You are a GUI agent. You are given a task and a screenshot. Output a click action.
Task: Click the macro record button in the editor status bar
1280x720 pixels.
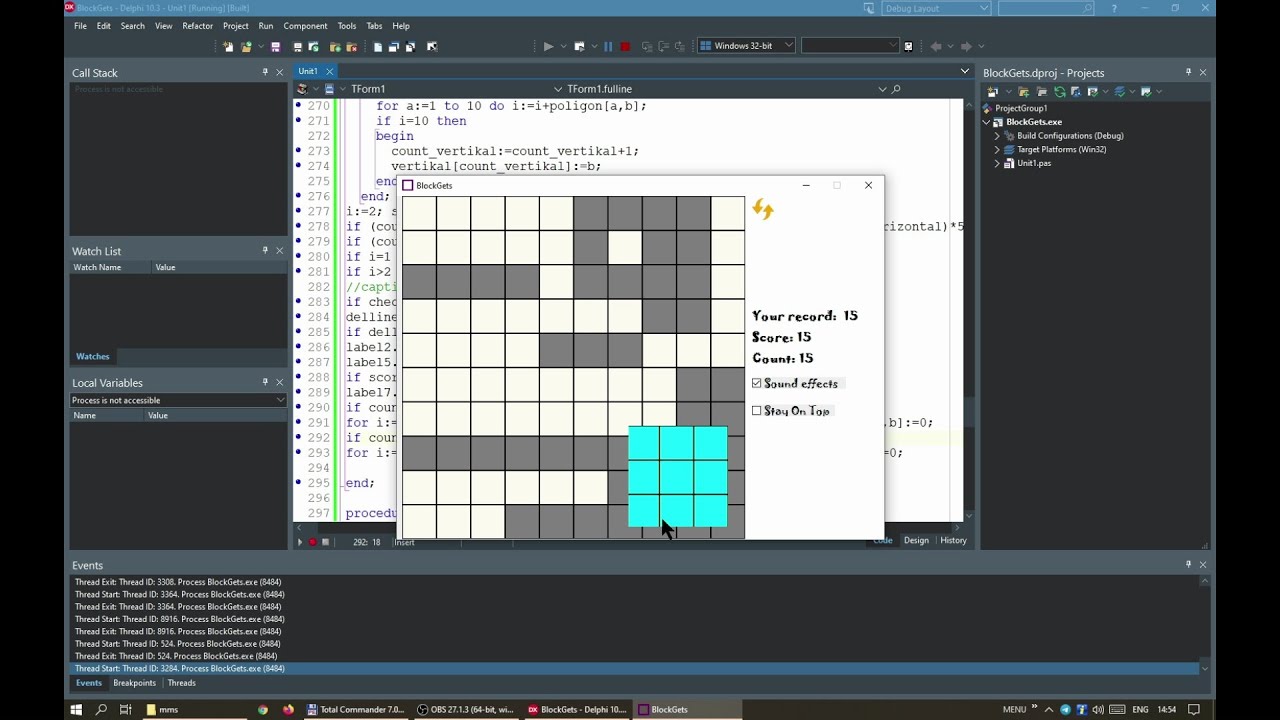pyautogui.click(x=312, y=542)
